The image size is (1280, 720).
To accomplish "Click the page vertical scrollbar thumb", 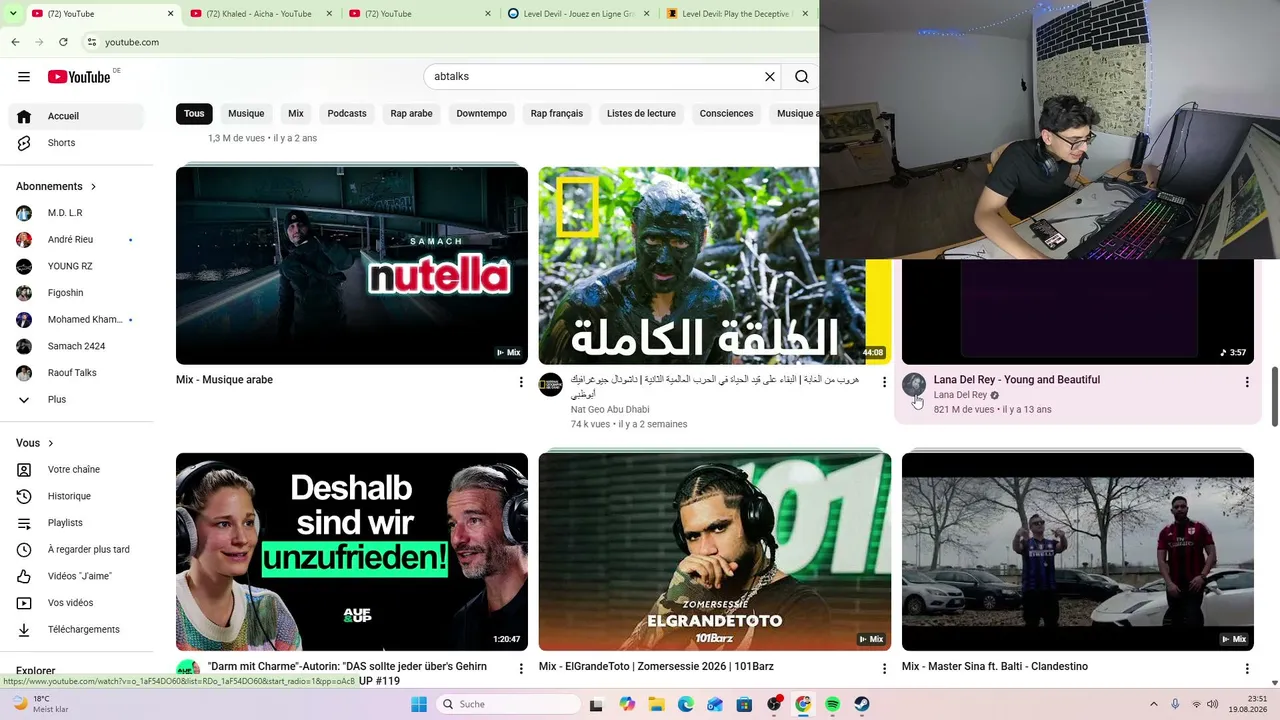I will (1275, 397).
